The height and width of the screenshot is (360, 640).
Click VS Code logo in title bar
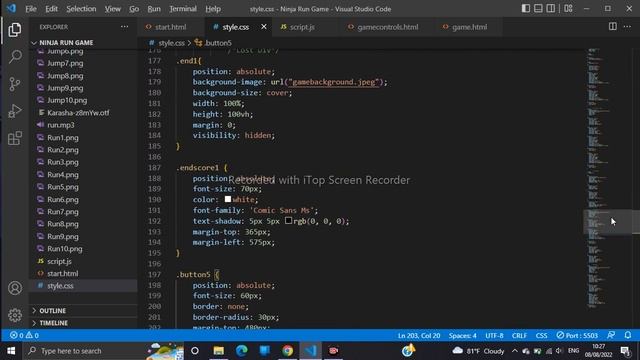click(x=11, y=8)
